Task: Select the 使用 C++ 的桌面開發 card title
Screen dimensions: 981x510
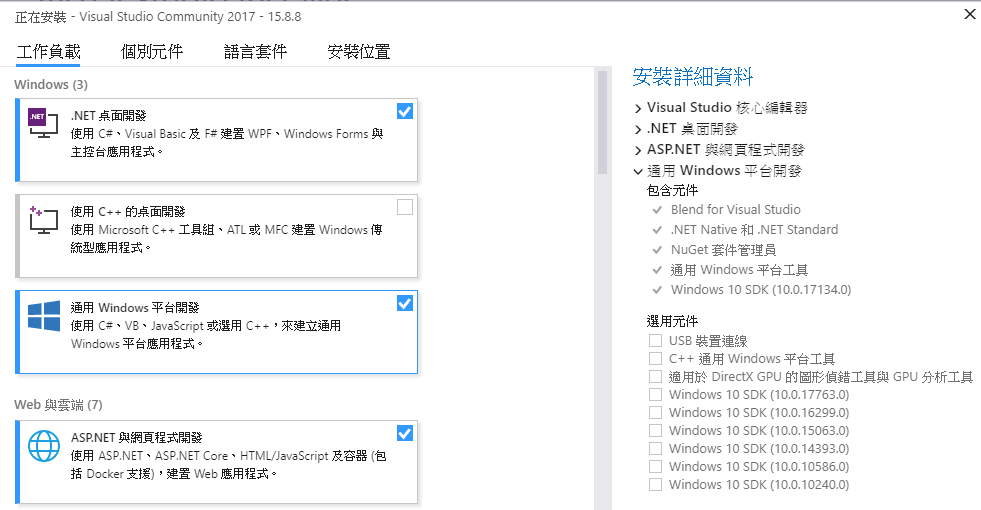Action: tap(128, 212)
